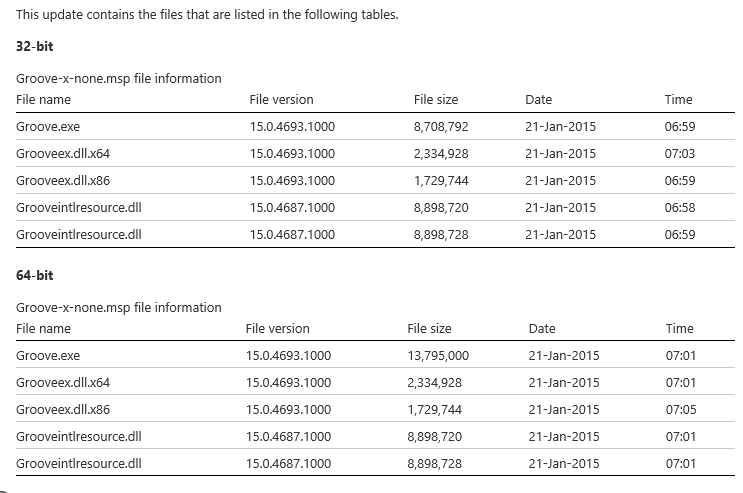The width and height of the screenshot is (743, 493).
Task: Click Groove.exe in the 32-bit table
Action: click(x=48, y=127)
